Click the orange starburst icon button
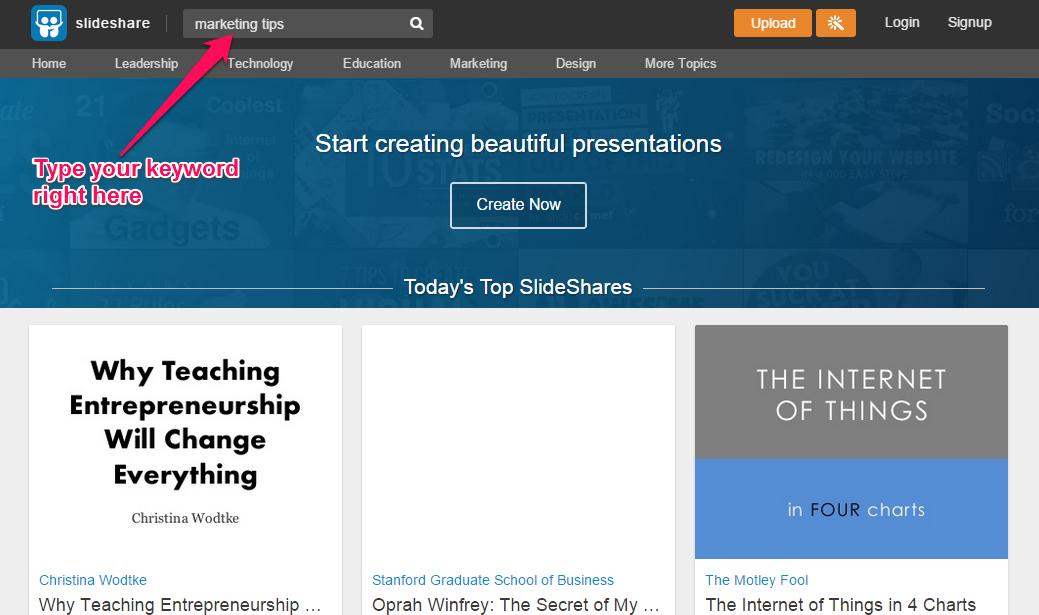 [x=836, y=23]
